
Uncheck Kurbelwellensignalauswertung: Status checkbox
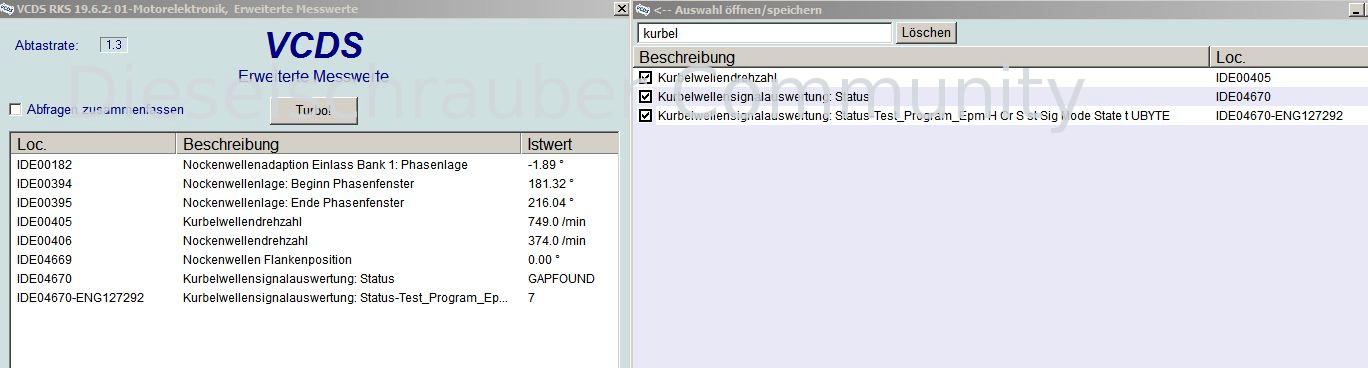(x=645, y=96)
